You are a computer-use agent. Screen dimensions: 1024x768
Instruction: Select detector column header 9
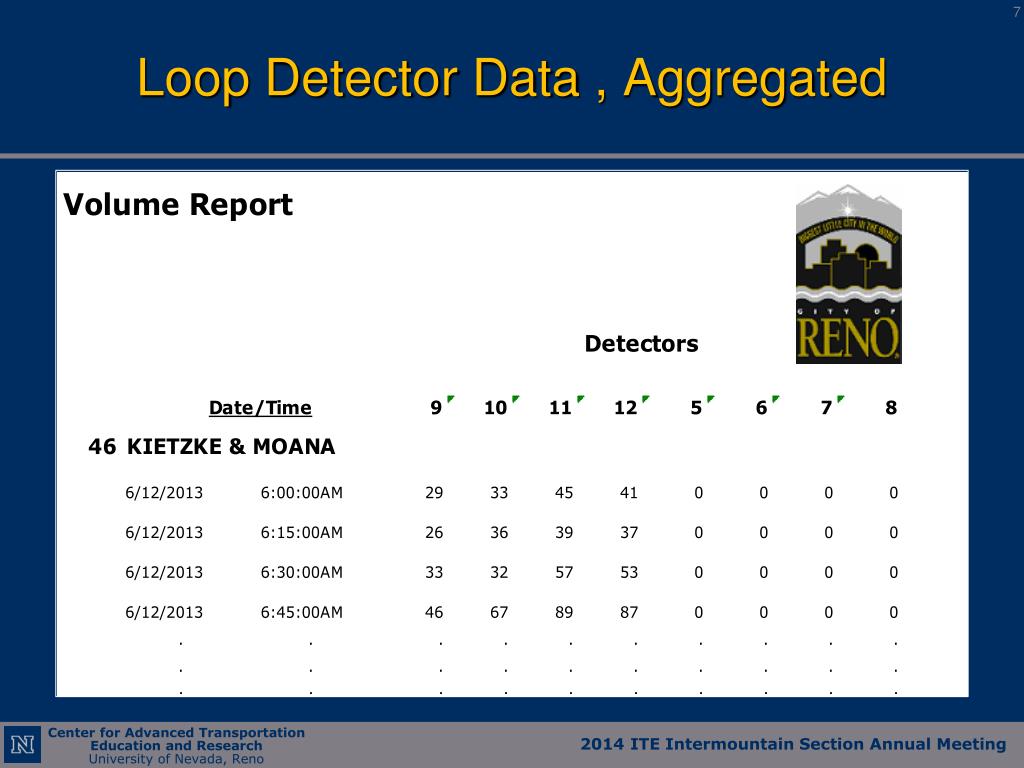(436, 408)
